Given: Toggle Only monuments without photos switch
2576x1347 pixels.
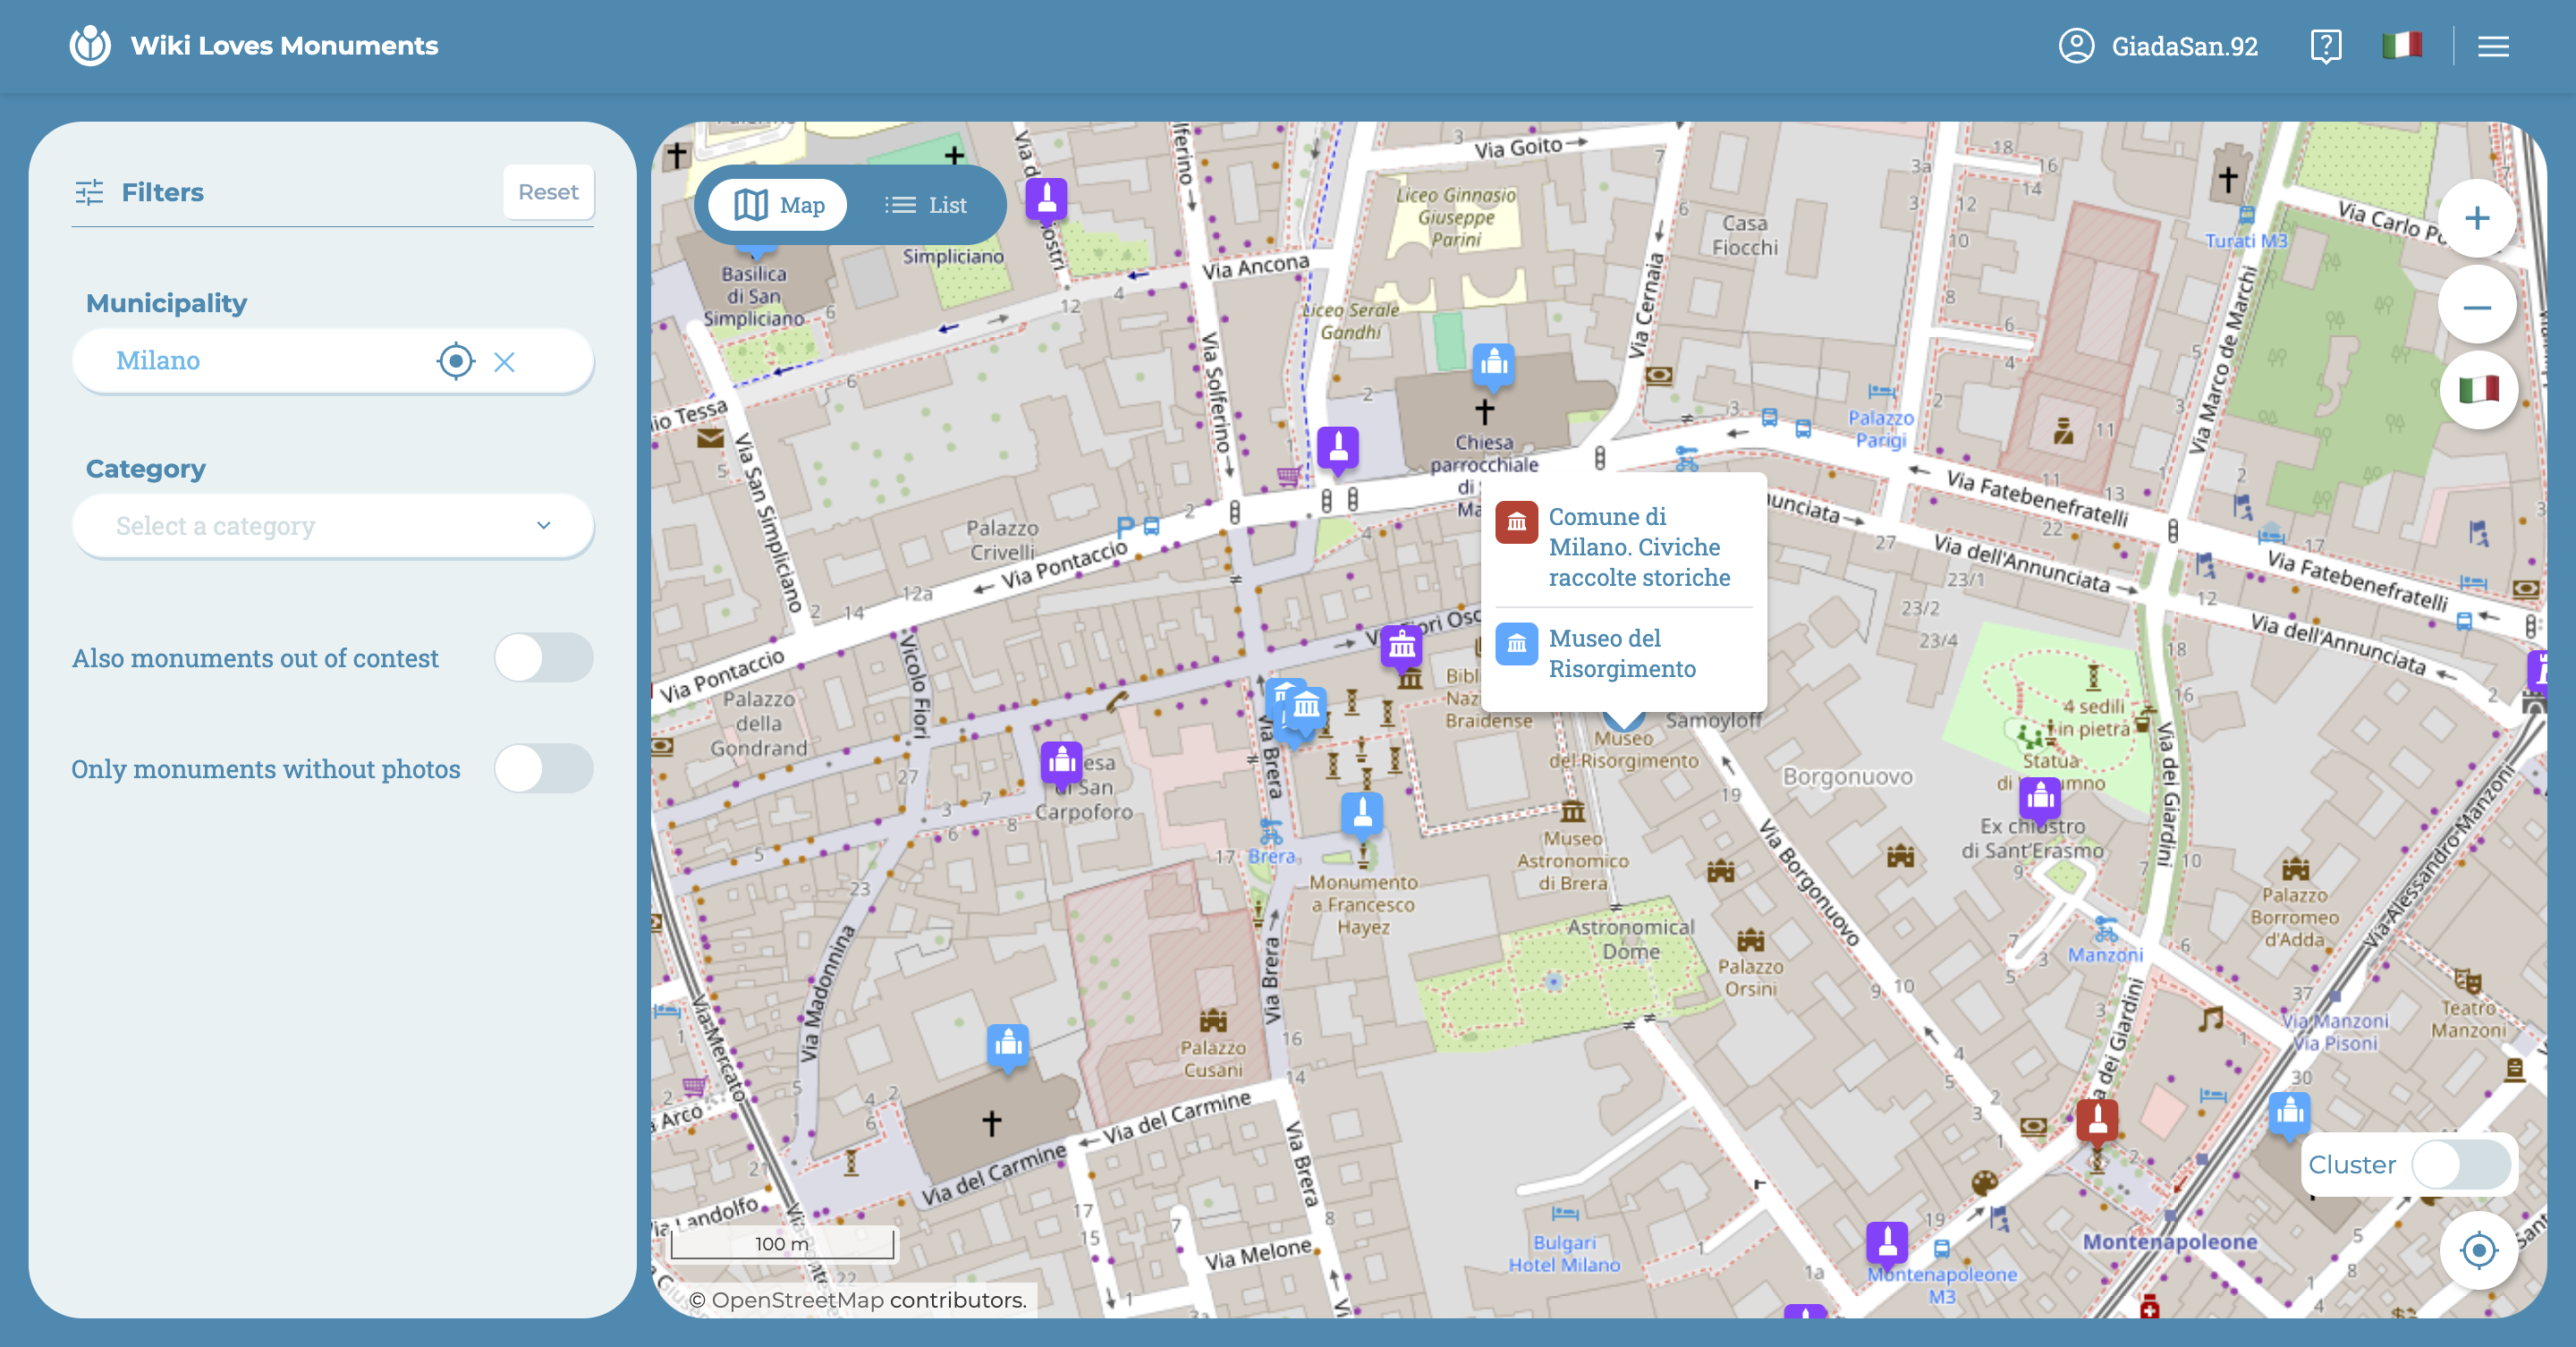Looking at the screenshot, I should coord(543,768).
